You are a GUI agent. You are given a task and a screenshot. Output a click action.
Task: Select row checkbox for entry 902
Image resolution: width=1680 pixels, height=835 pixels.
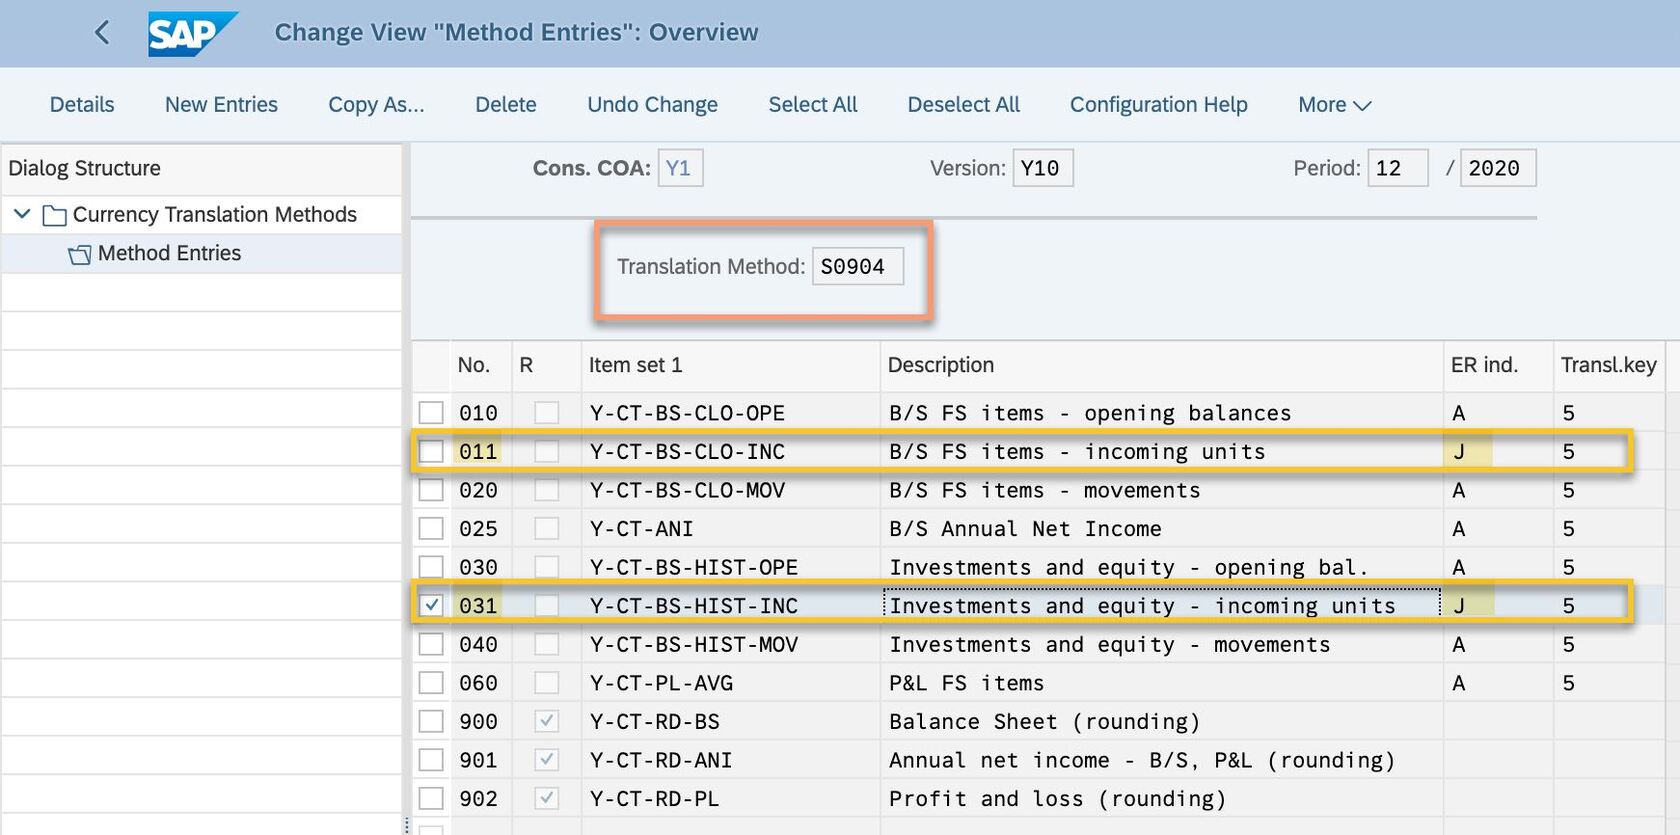point(431,798)
